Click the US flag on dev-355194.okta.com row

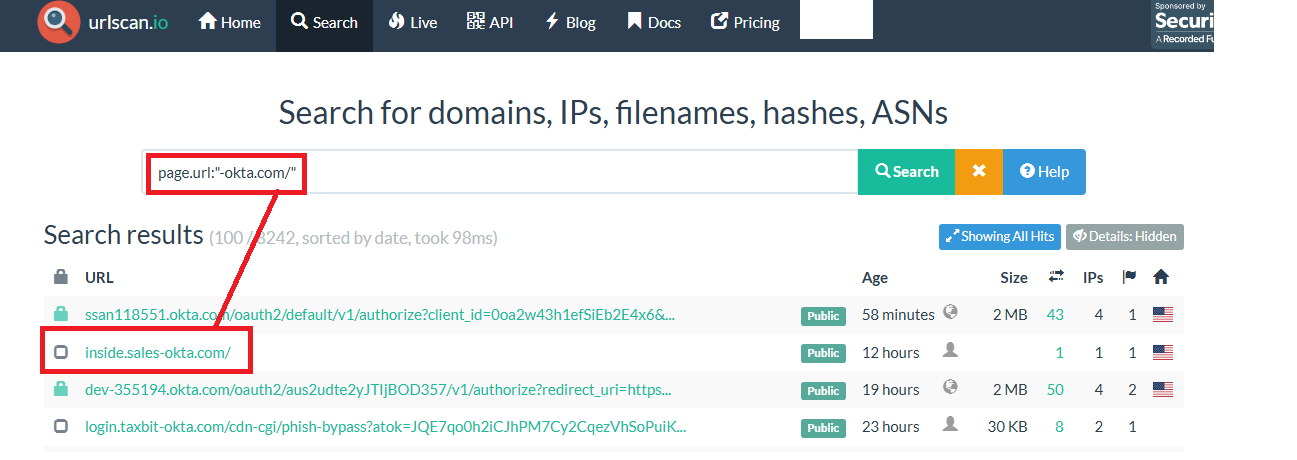point(1162,389)
